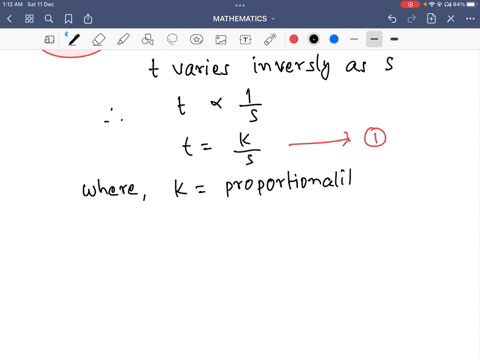Image resolution: width=480 pixels, height=360 pixels.
Task: Select the Laser pointer tool
Action: coord(270,39)
